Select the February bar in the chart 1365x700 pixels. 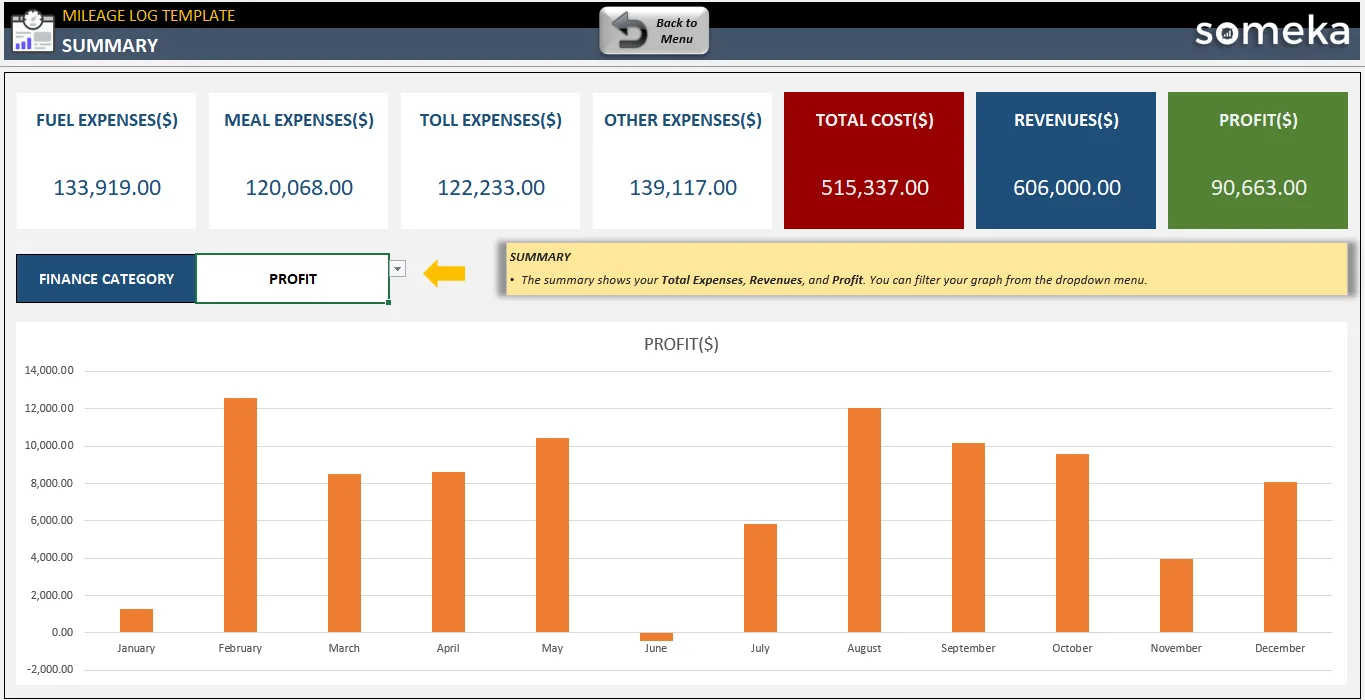click(x=240, y=515)
